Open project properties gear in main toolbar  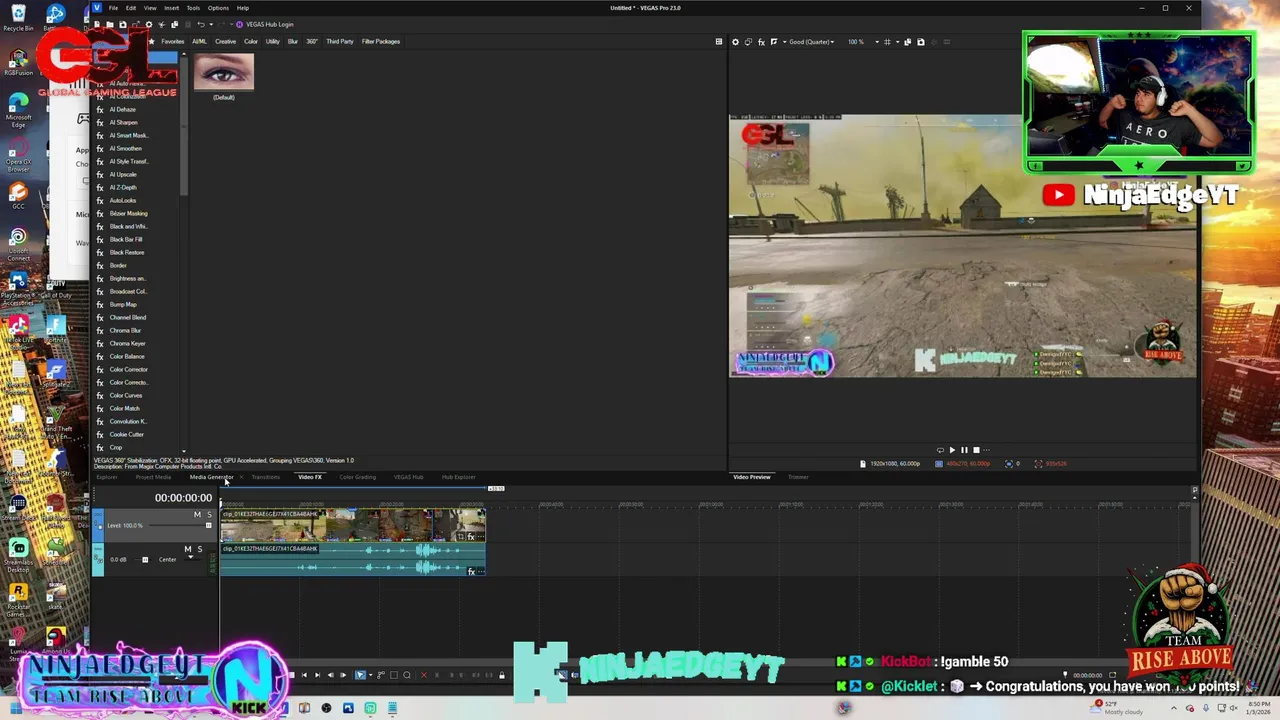pyautogui.click(x=149, y=24)
